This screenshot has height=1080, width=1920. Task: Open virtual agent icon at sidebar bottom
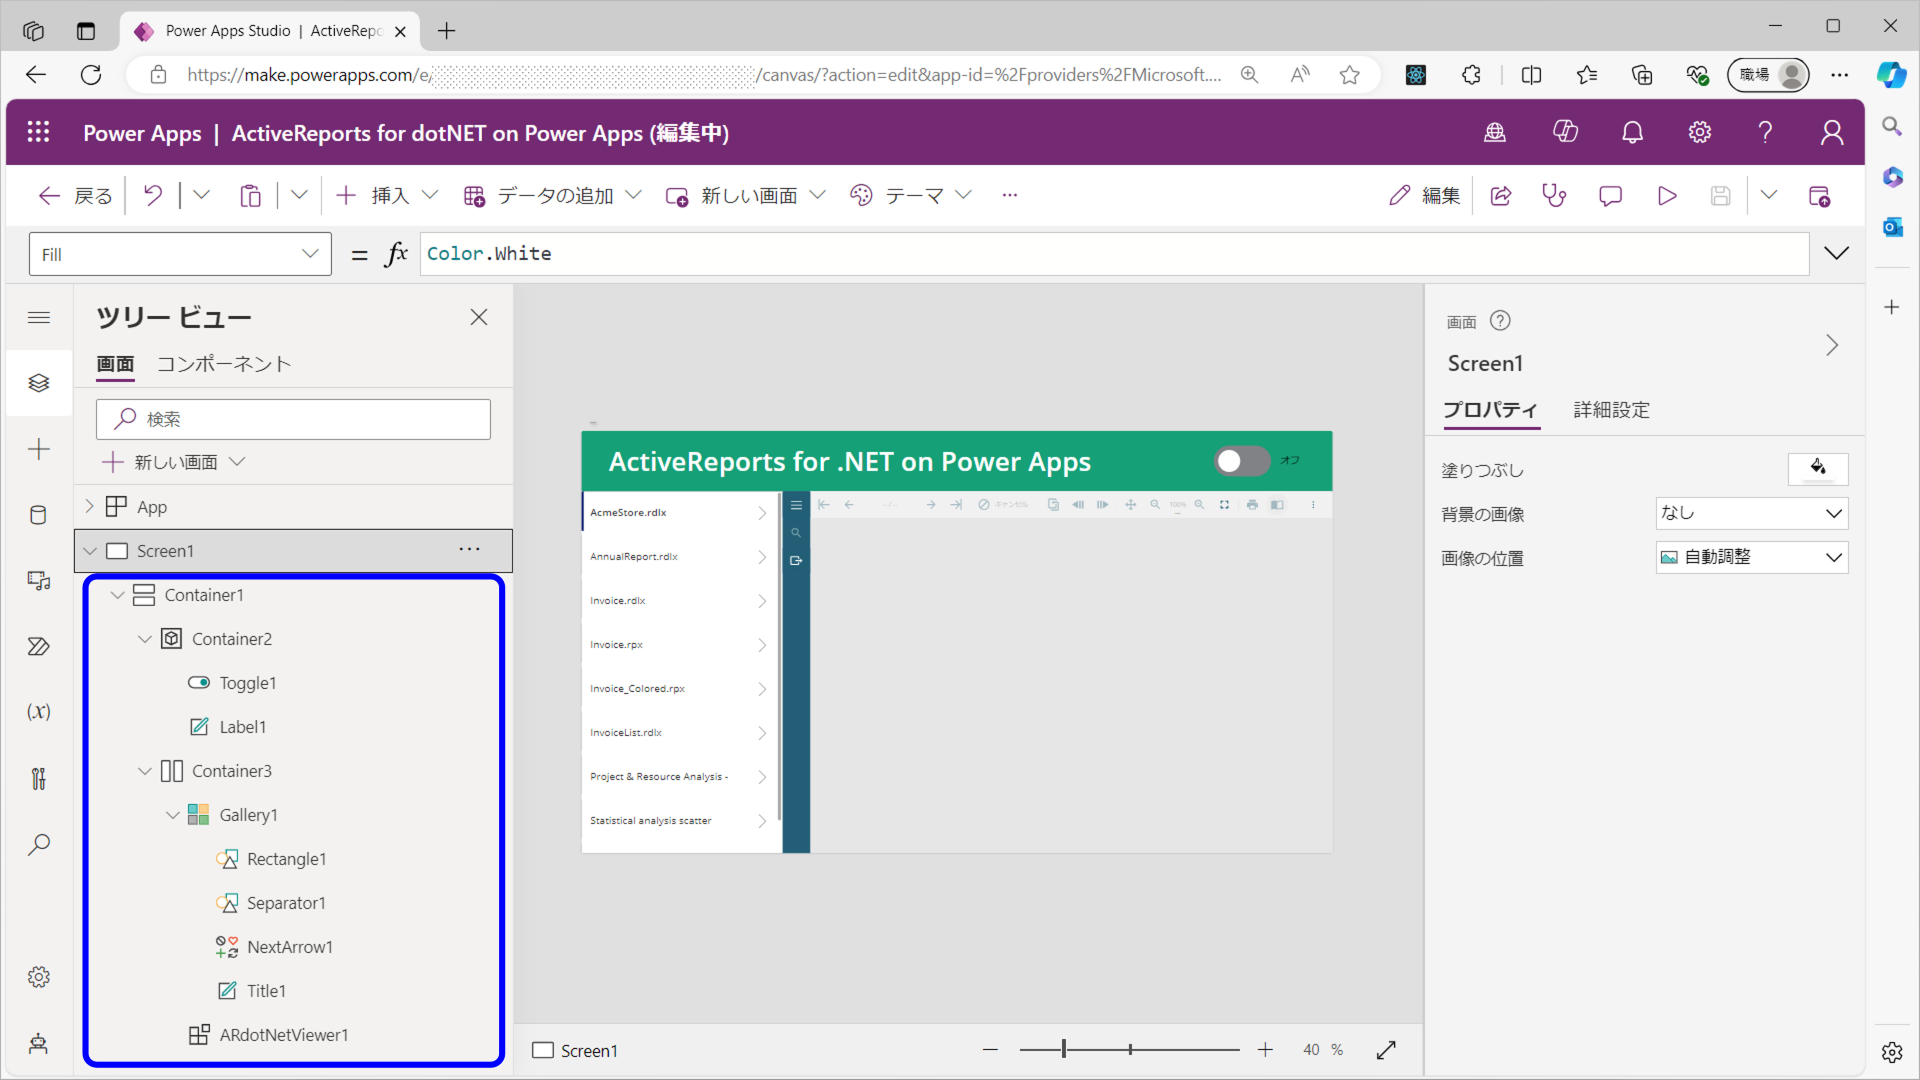pos(39,1044)
